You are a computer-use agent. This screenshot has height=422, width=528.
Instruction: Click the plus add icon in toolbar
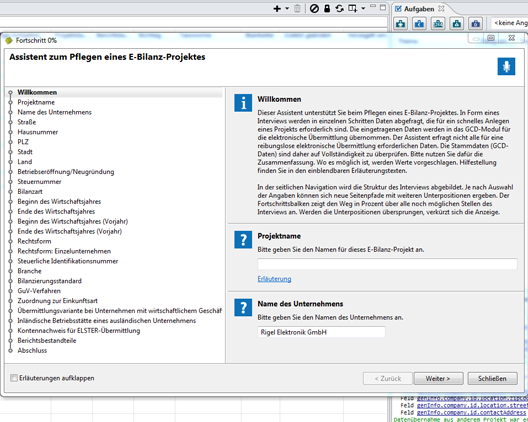[277, 9]
